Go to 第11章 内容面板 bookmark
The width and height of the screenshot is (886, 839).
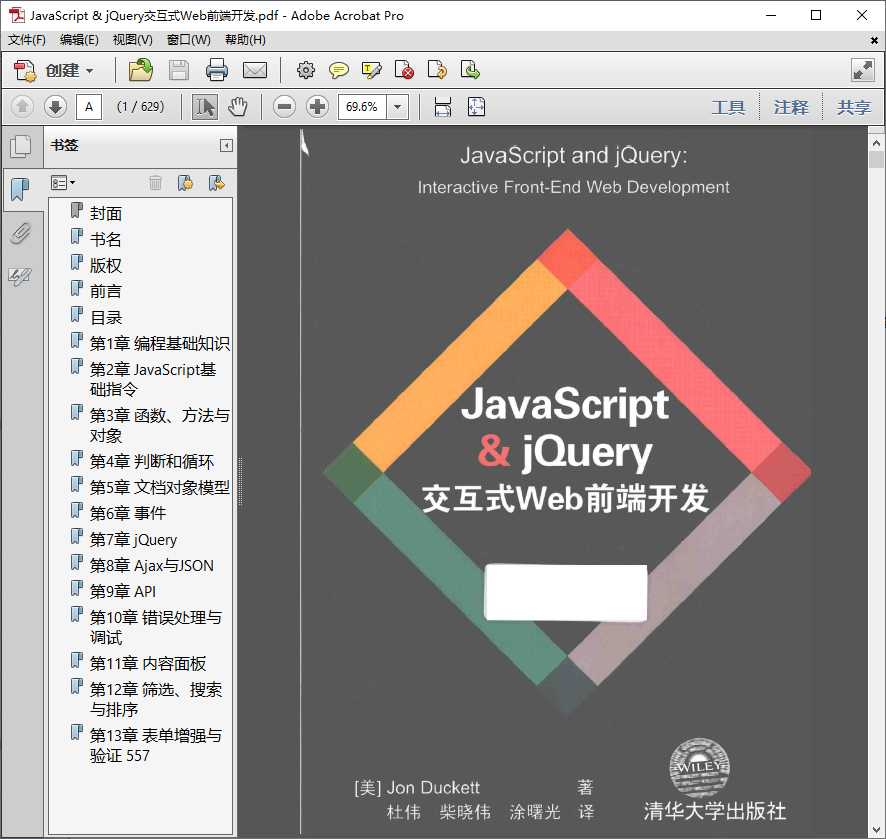pyautogui.click(x=147, y=663)
